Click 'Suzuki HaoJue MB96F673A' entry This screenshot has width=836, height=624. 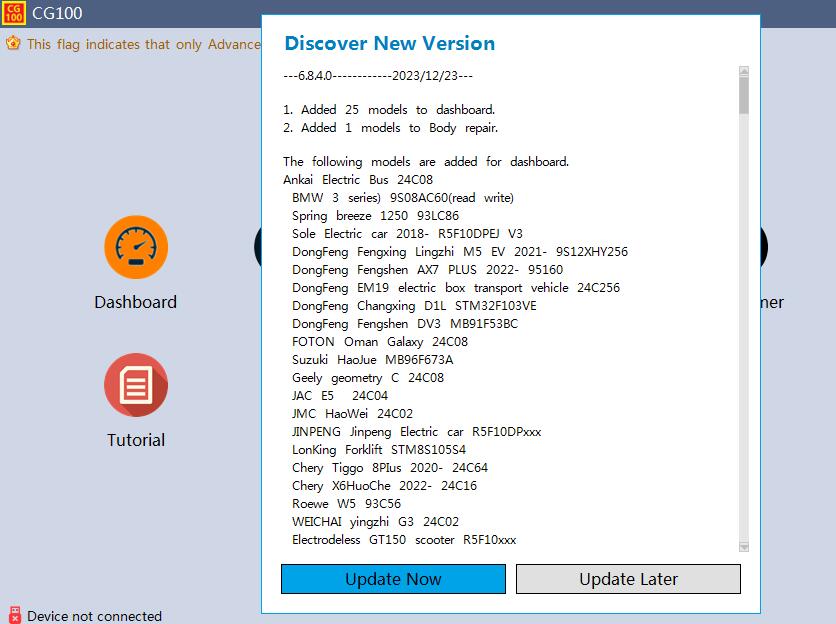(372, 360)
